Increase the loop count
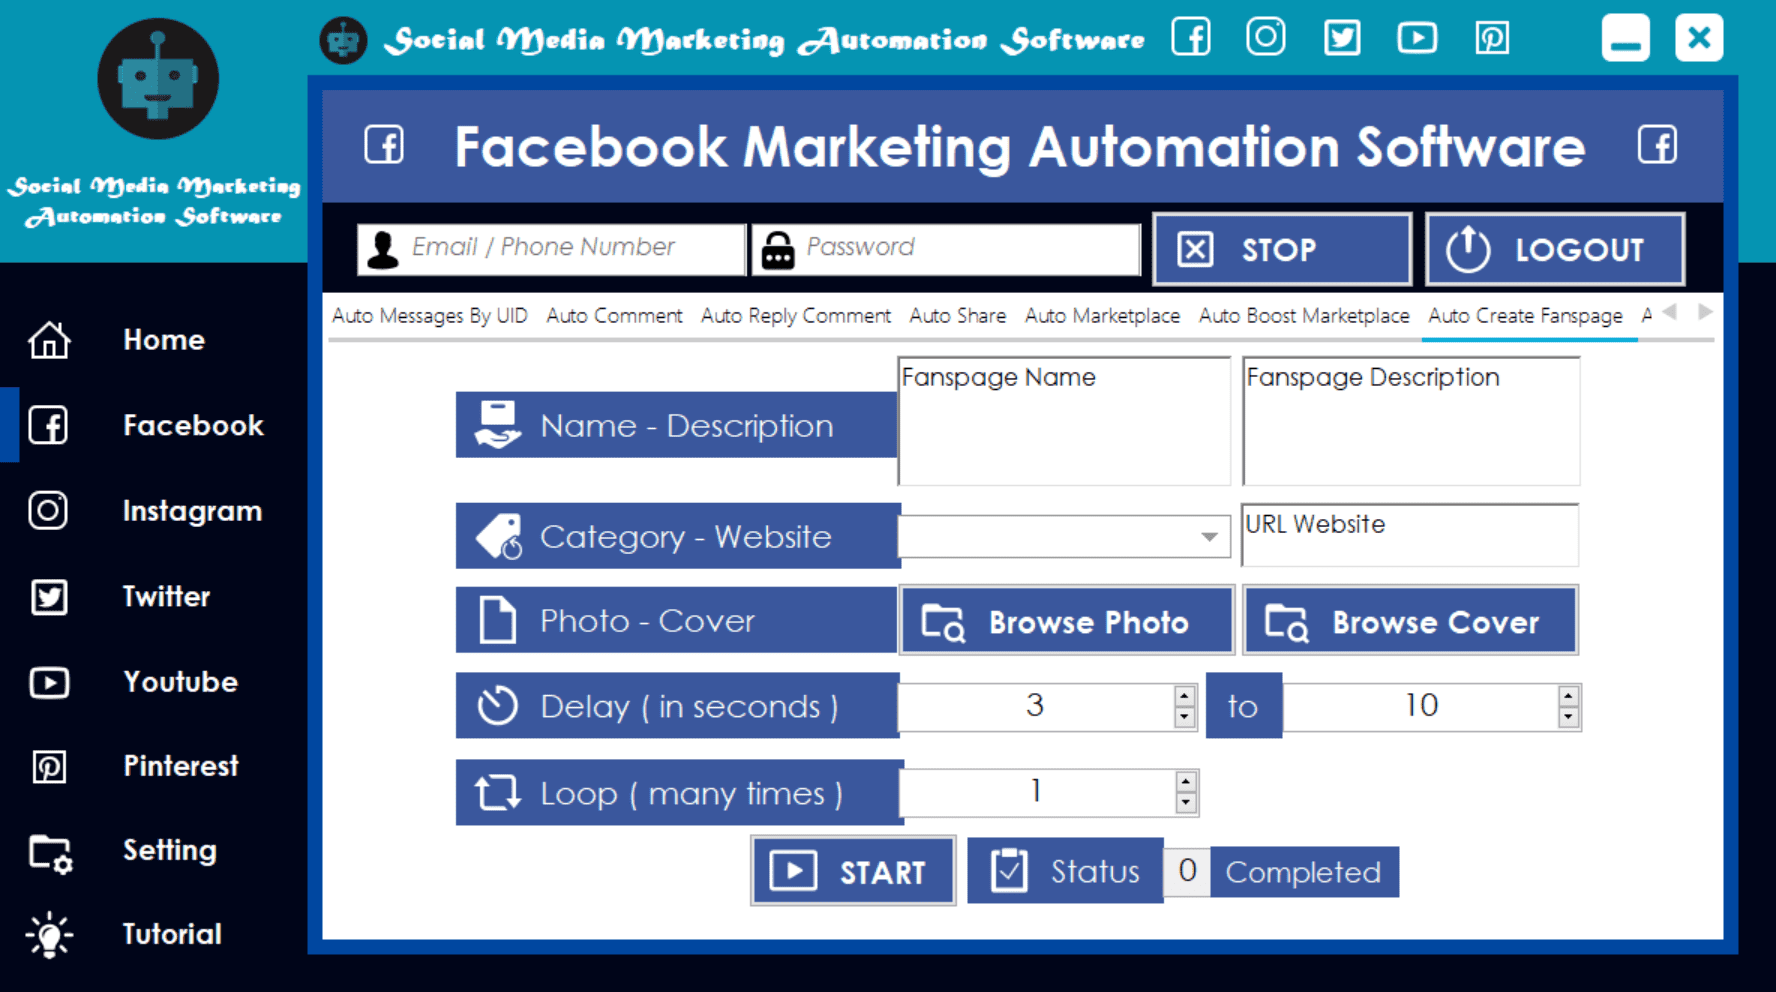This screenshot has height=992, width=1776. tap(1185, 782)
